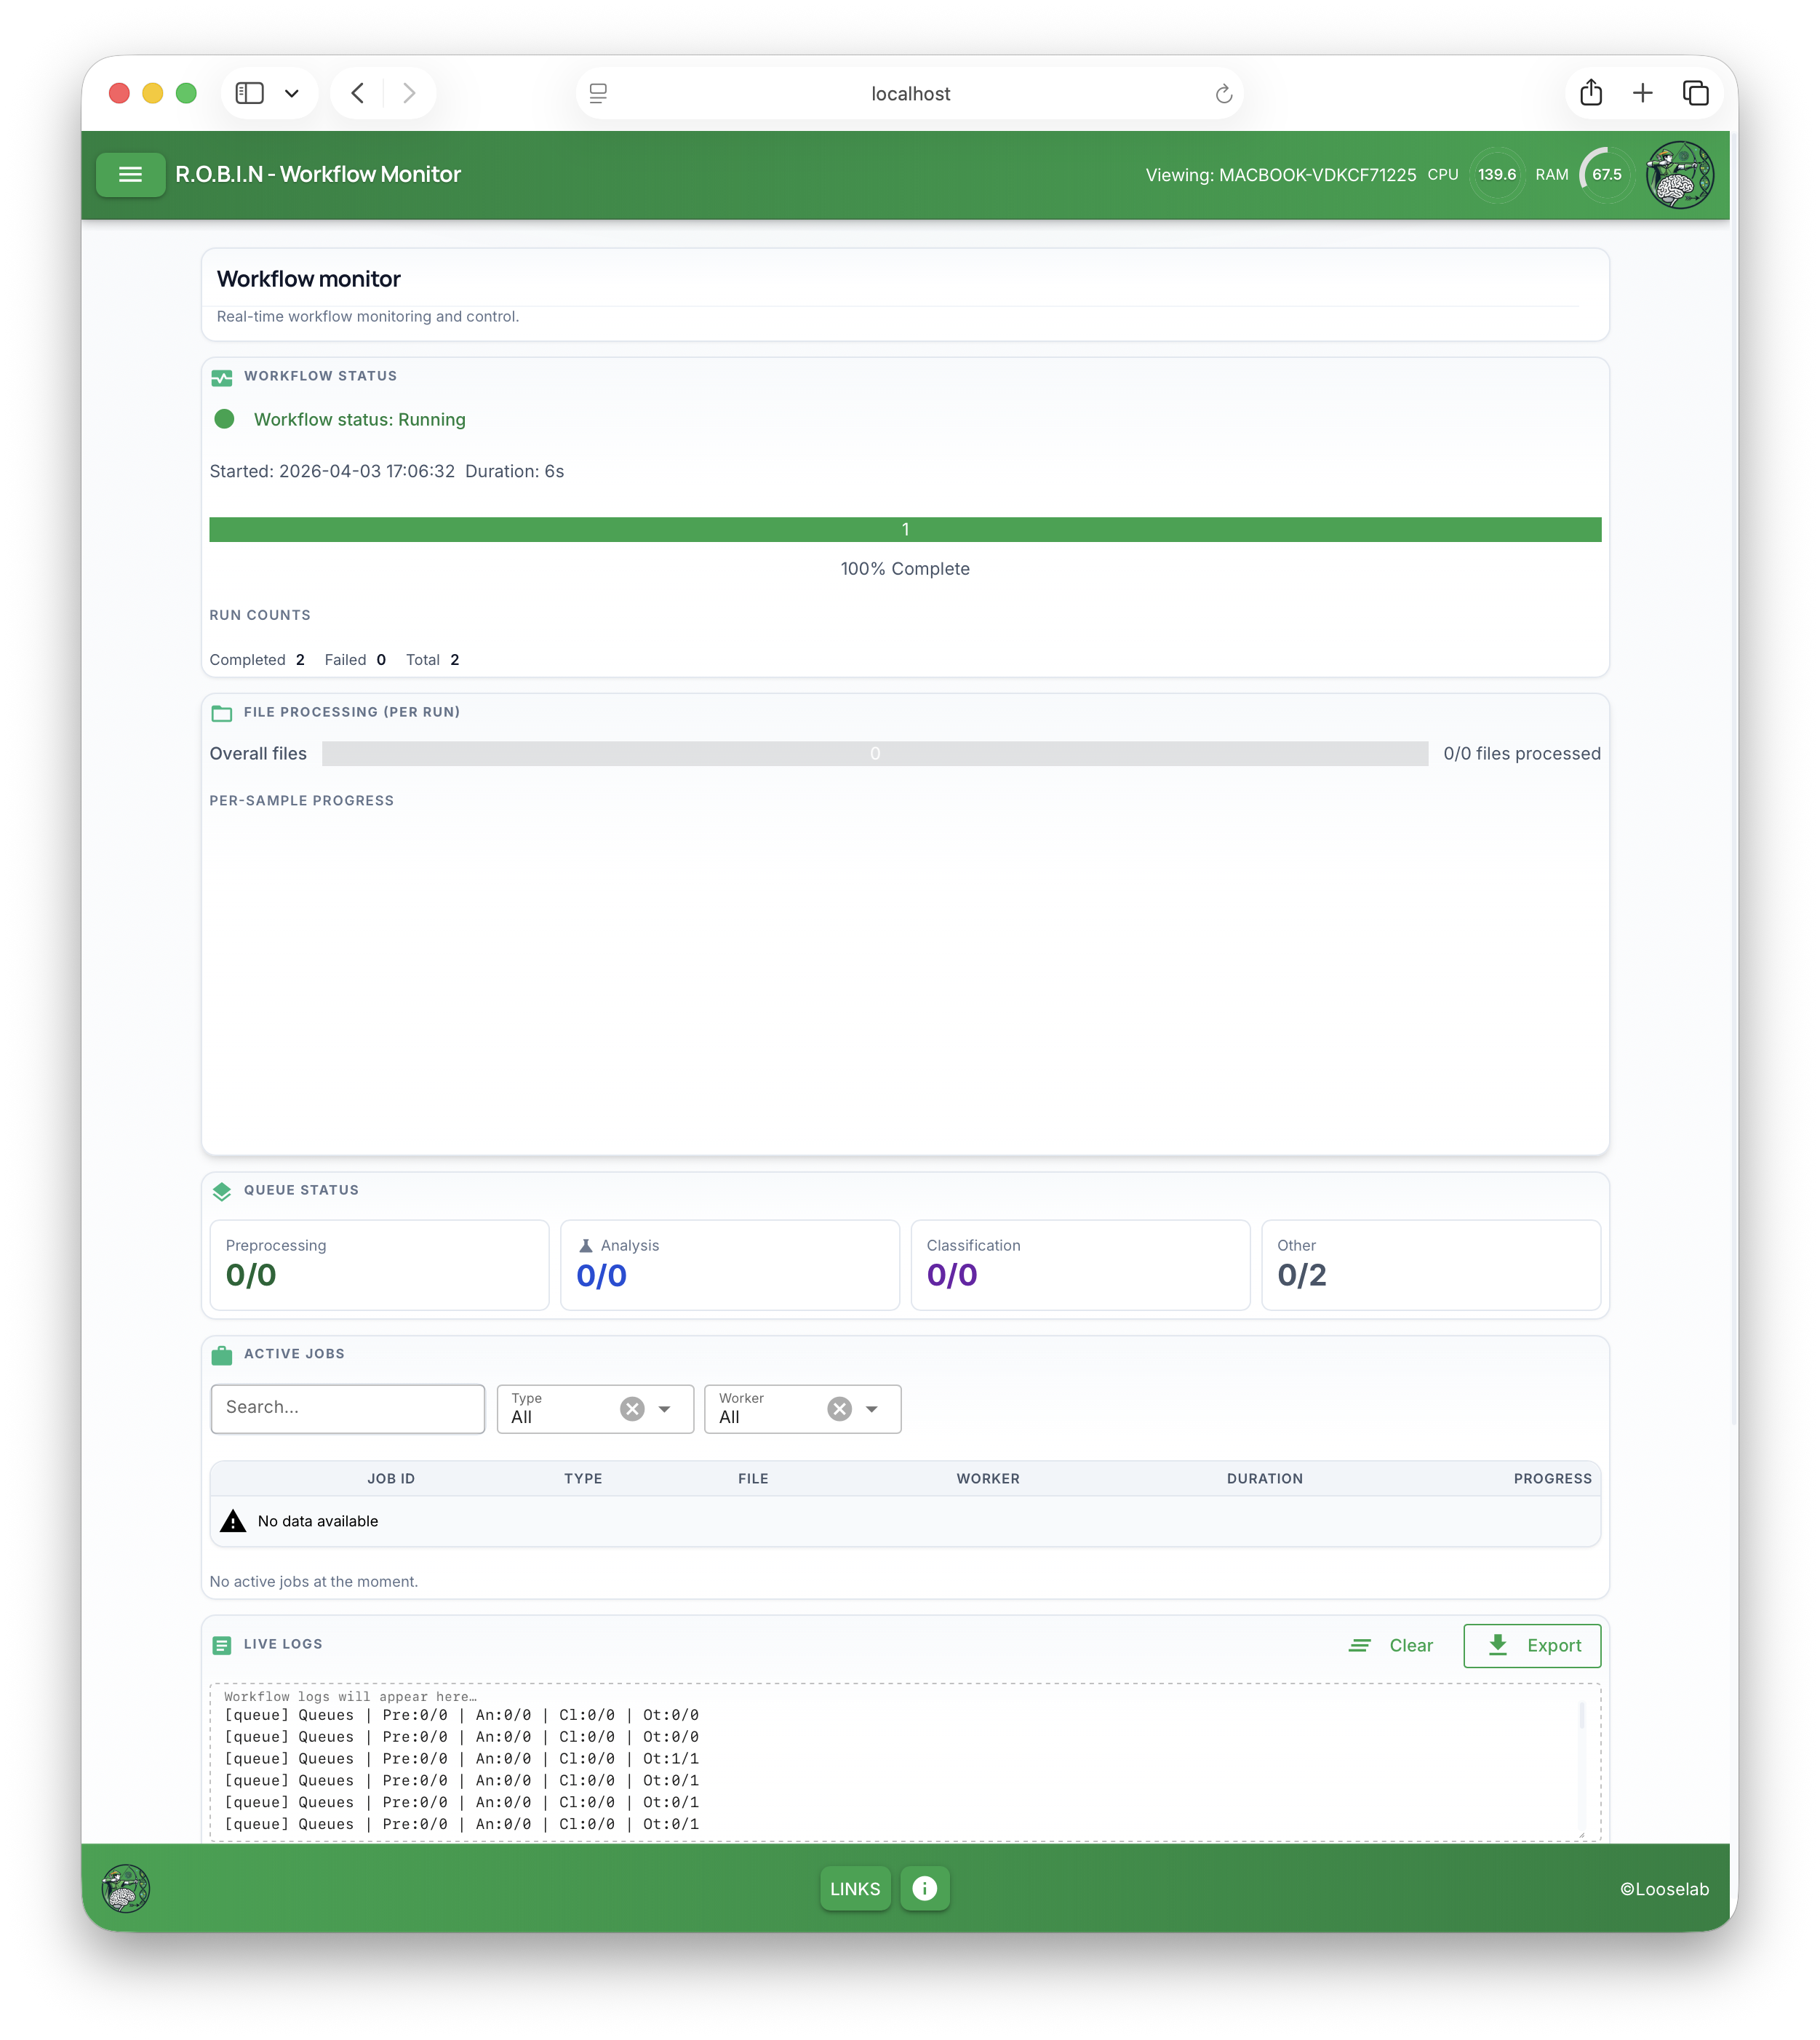Click the CPU usage gauge in the header
Screen dimensions: 1820x2040
coord(1497,174)
